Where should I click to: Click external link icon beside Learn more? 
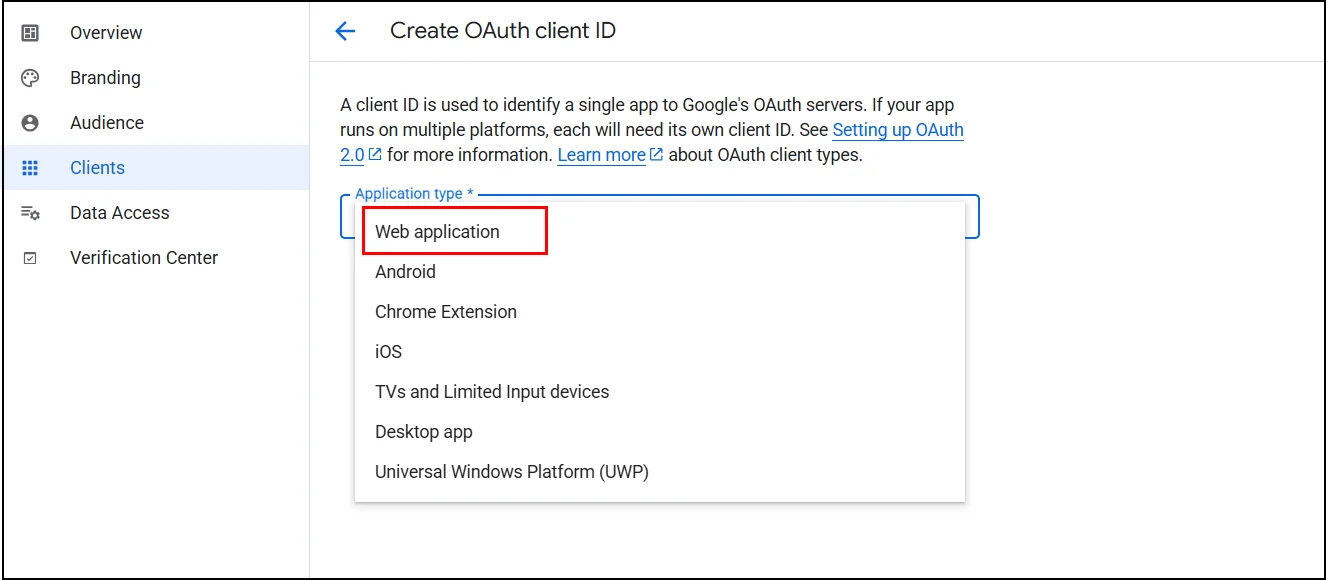pos(656,155)
